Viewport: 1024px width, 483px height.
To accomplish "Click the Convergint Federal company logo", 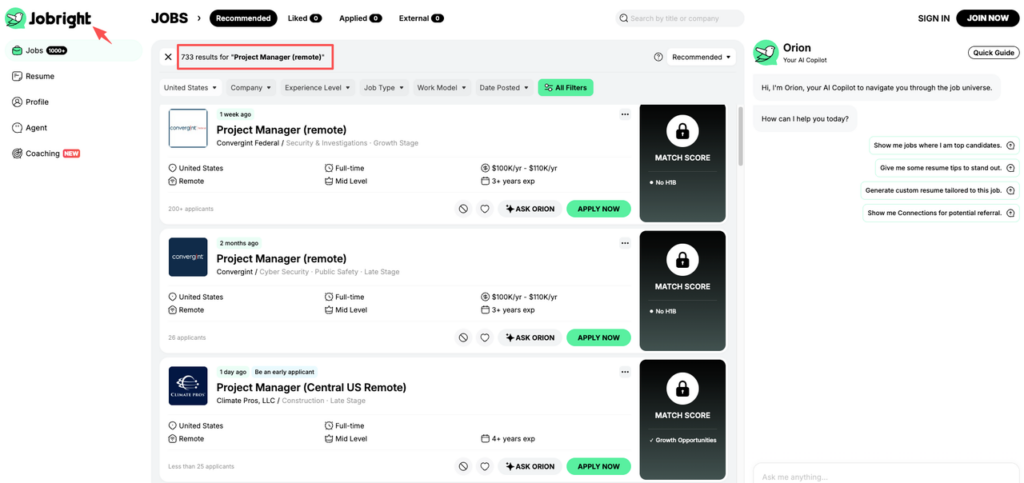I will [x=188, y=128].
